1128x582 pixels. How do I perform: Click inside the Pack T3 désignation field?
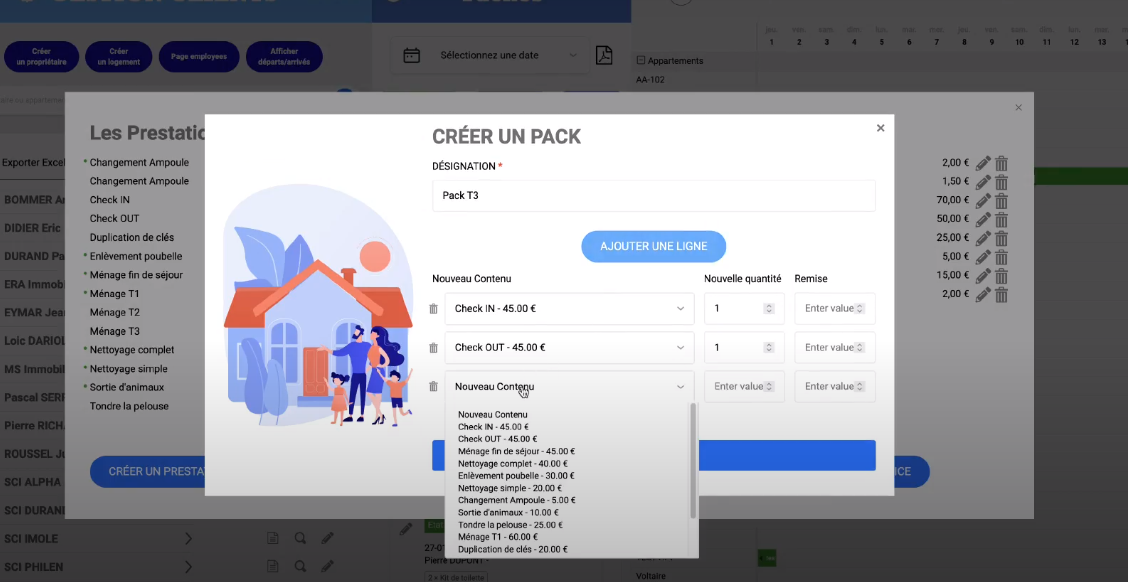coord(653,196)
